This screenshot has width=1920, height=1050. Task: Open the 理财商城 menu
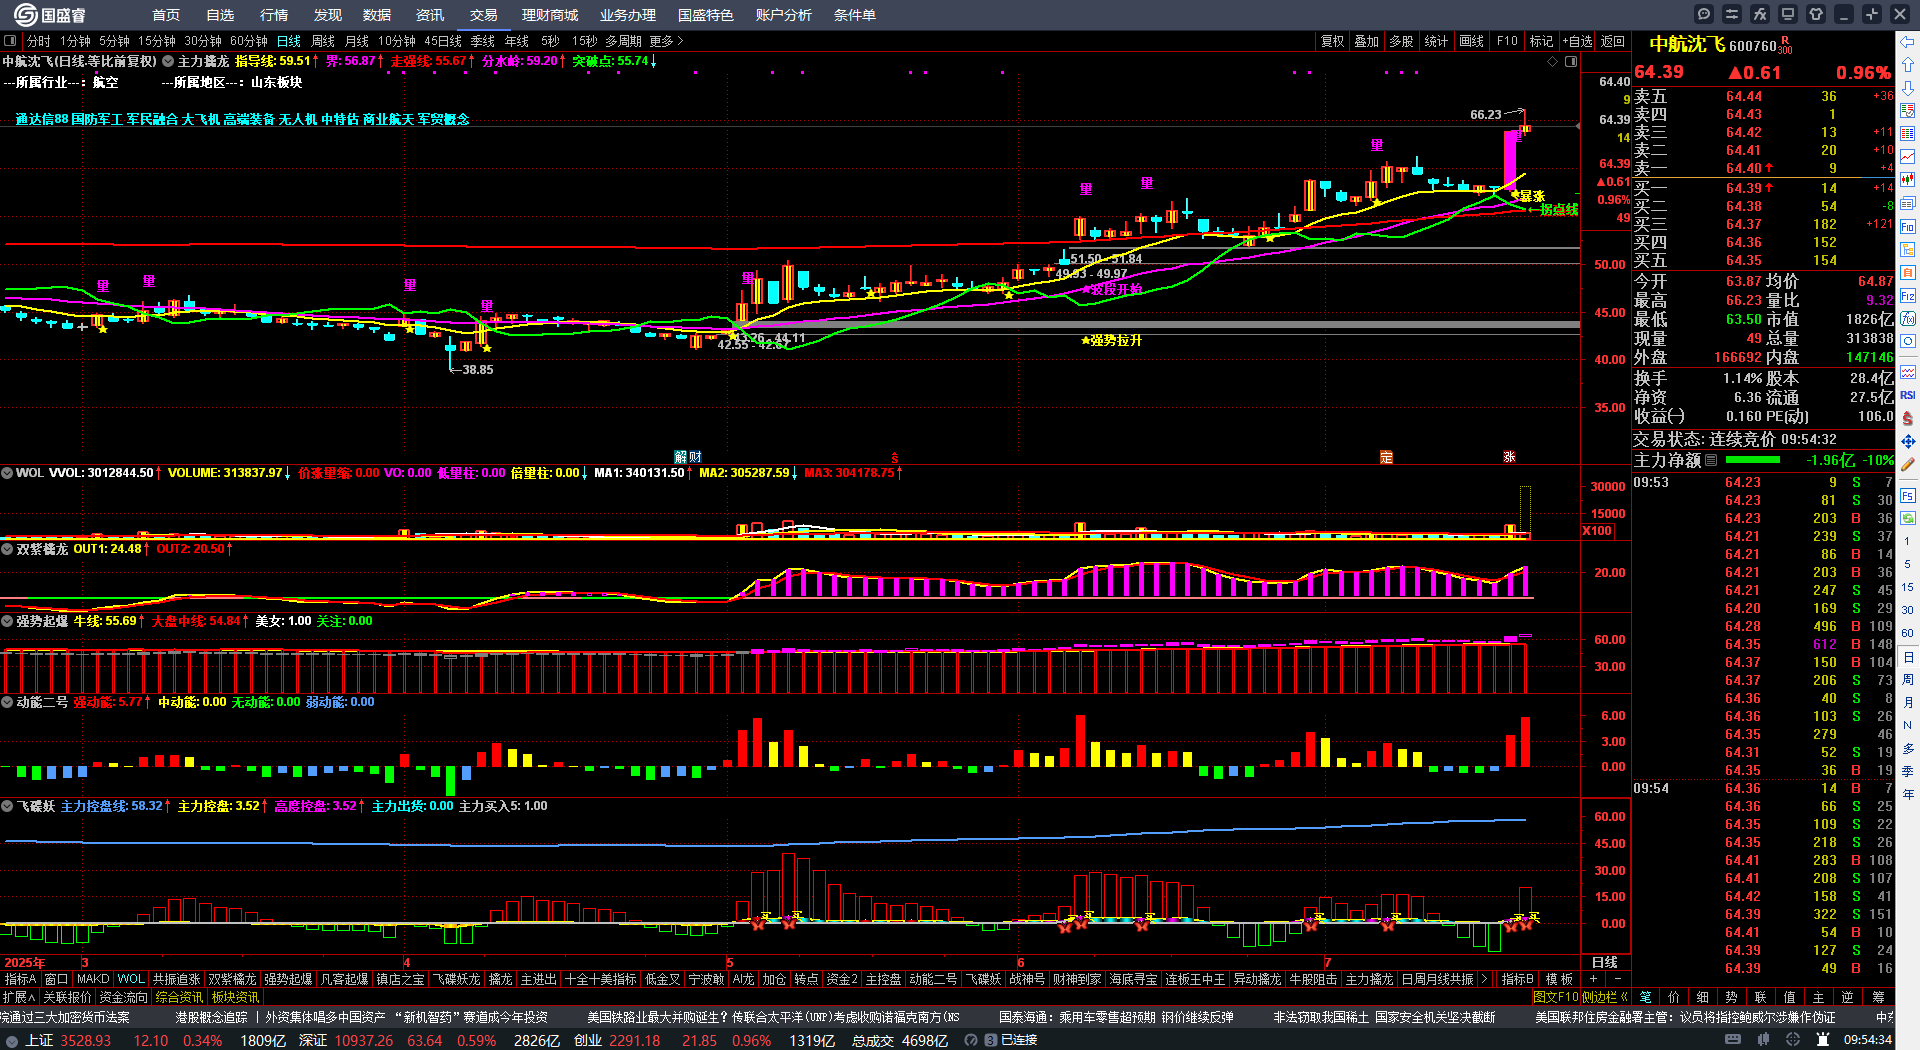[x=550, y=15]
